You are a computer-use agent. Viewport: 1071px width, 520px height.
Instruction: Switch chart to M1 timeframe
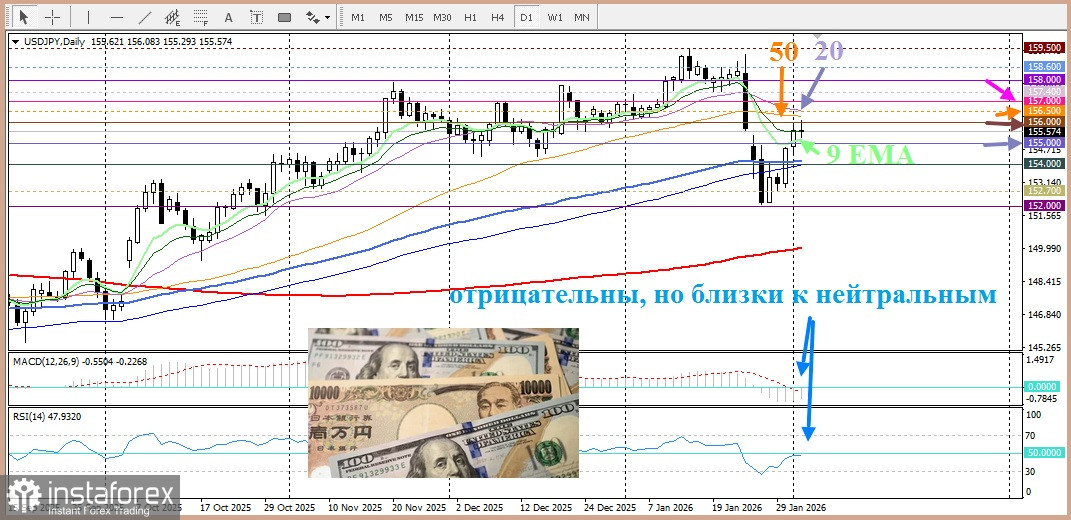(x=358, y=17)
